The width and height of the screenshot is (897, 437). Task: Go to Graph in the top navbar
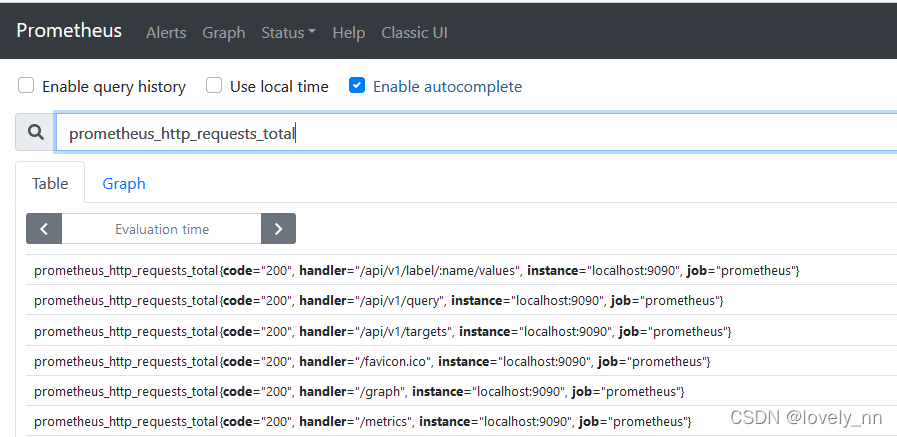point(224,33)
